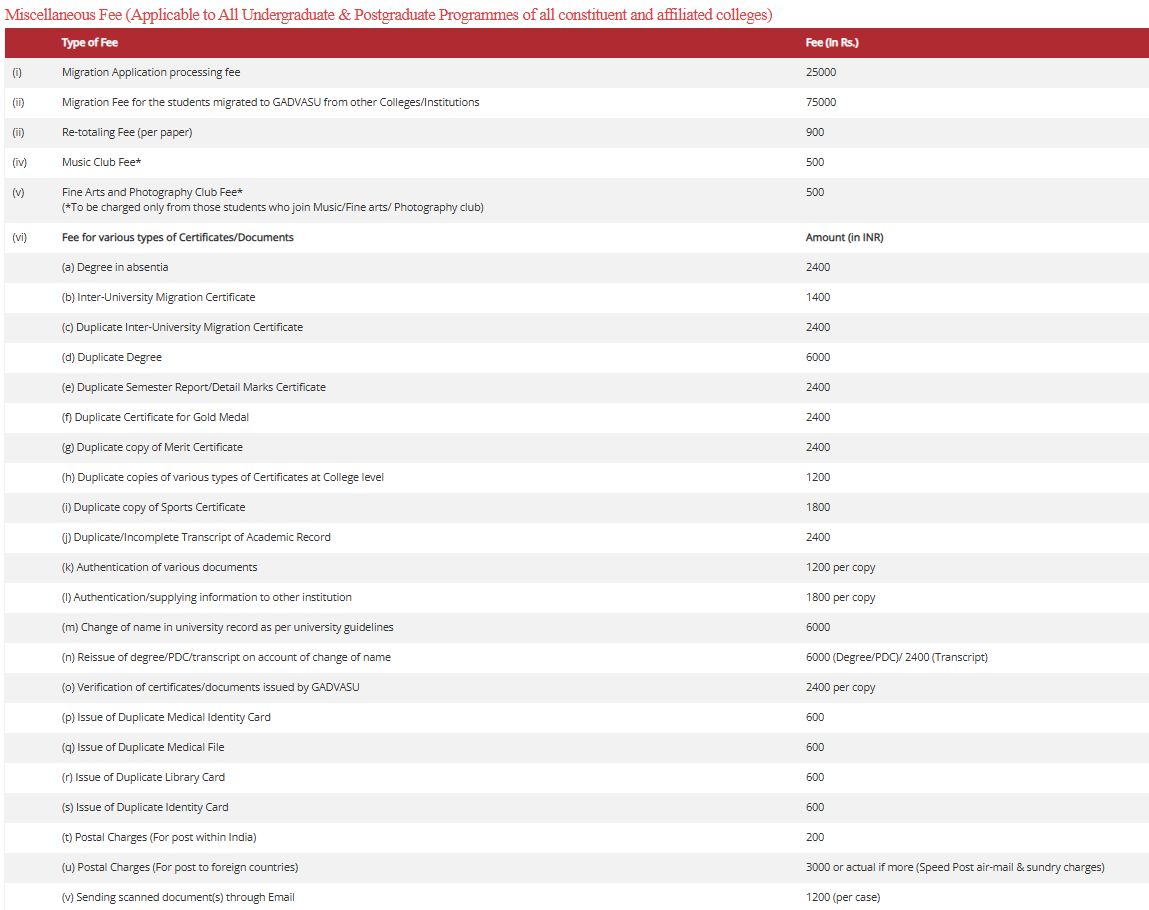The image size is (1149, 910).
Task: Click the 75000 migration fee amount
Action: tap(821, 103)
